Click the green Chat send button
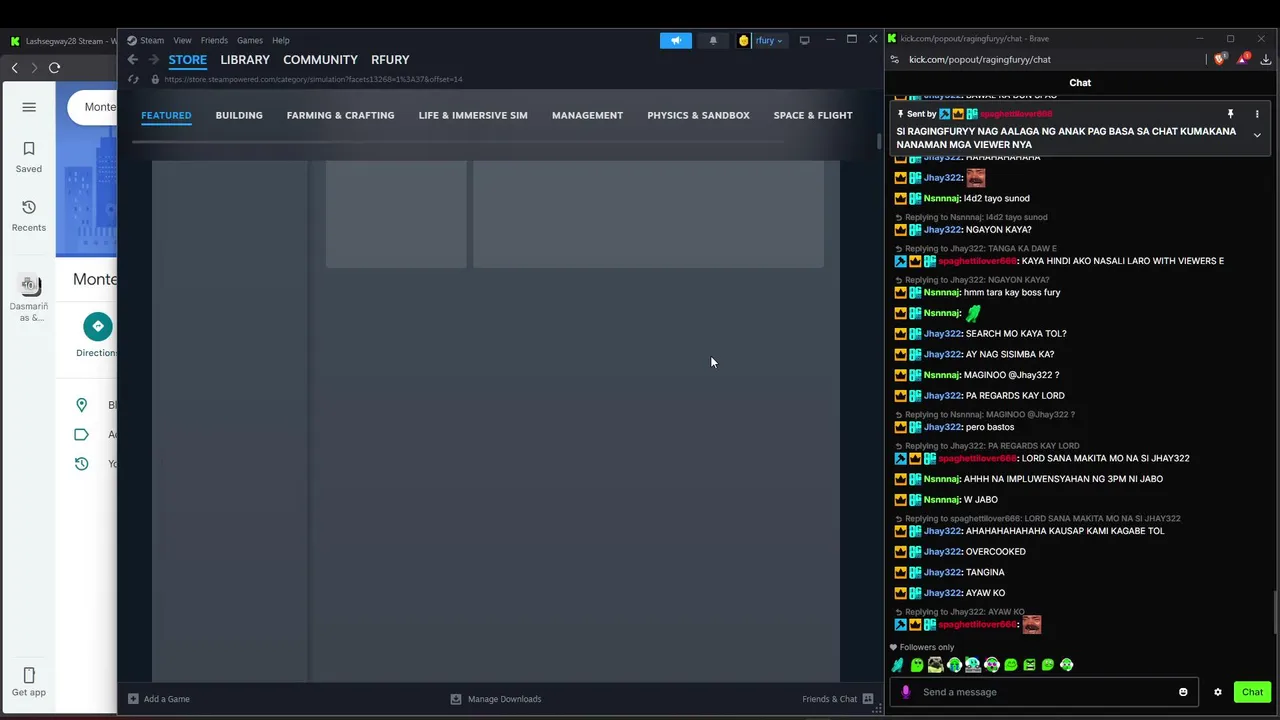 [1253, 692]
